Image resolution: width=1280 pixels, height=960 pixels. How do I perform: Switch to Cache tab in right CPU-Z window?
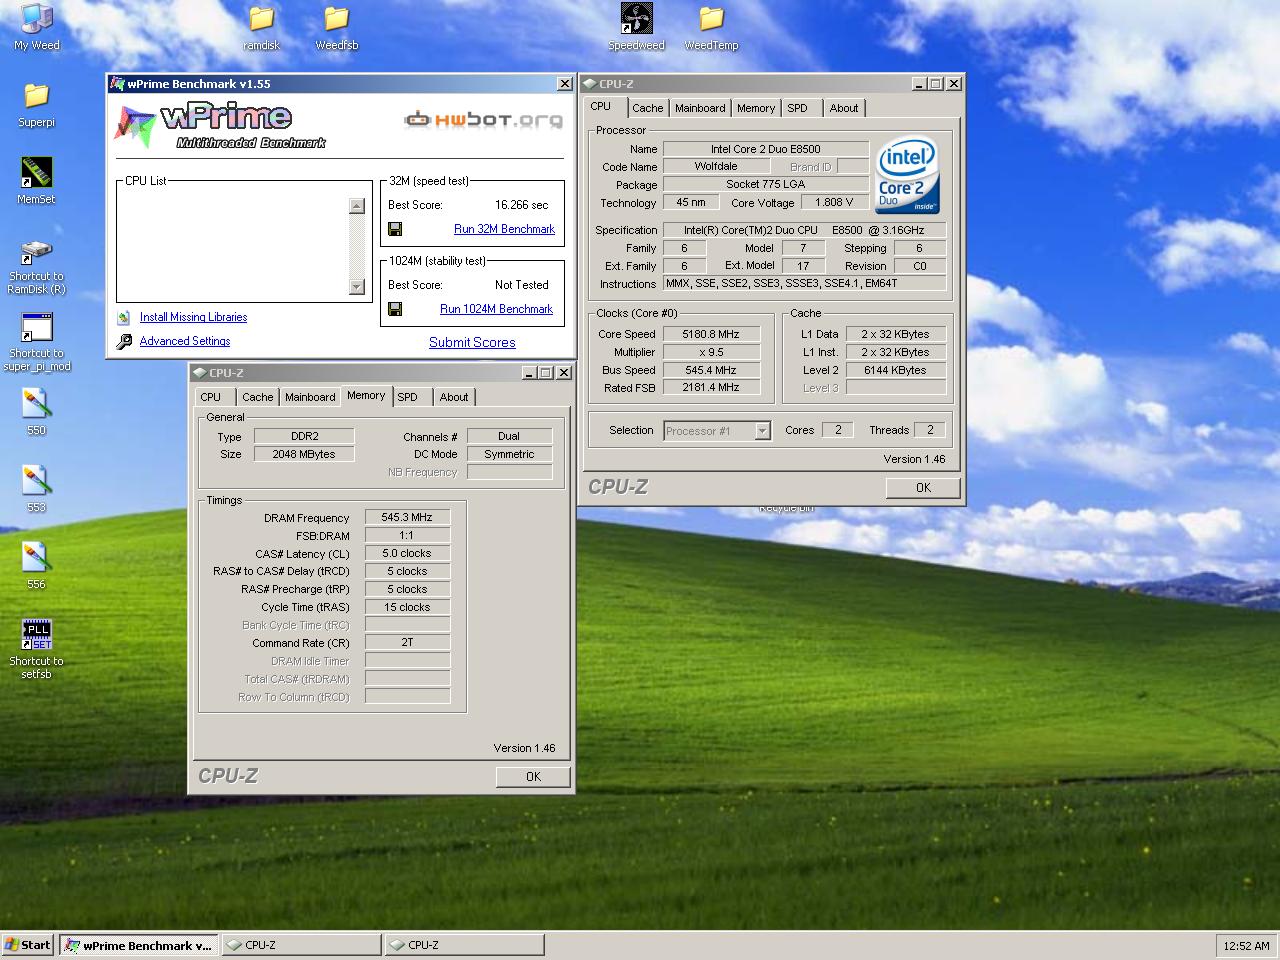647,108
